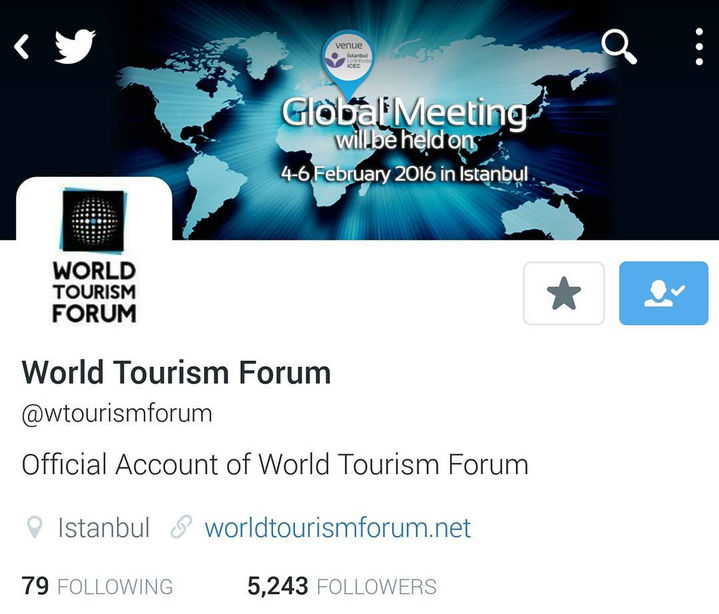Click the Official Account bio text
The height and width of the screenshot is (614, 719).
[275, 464]
